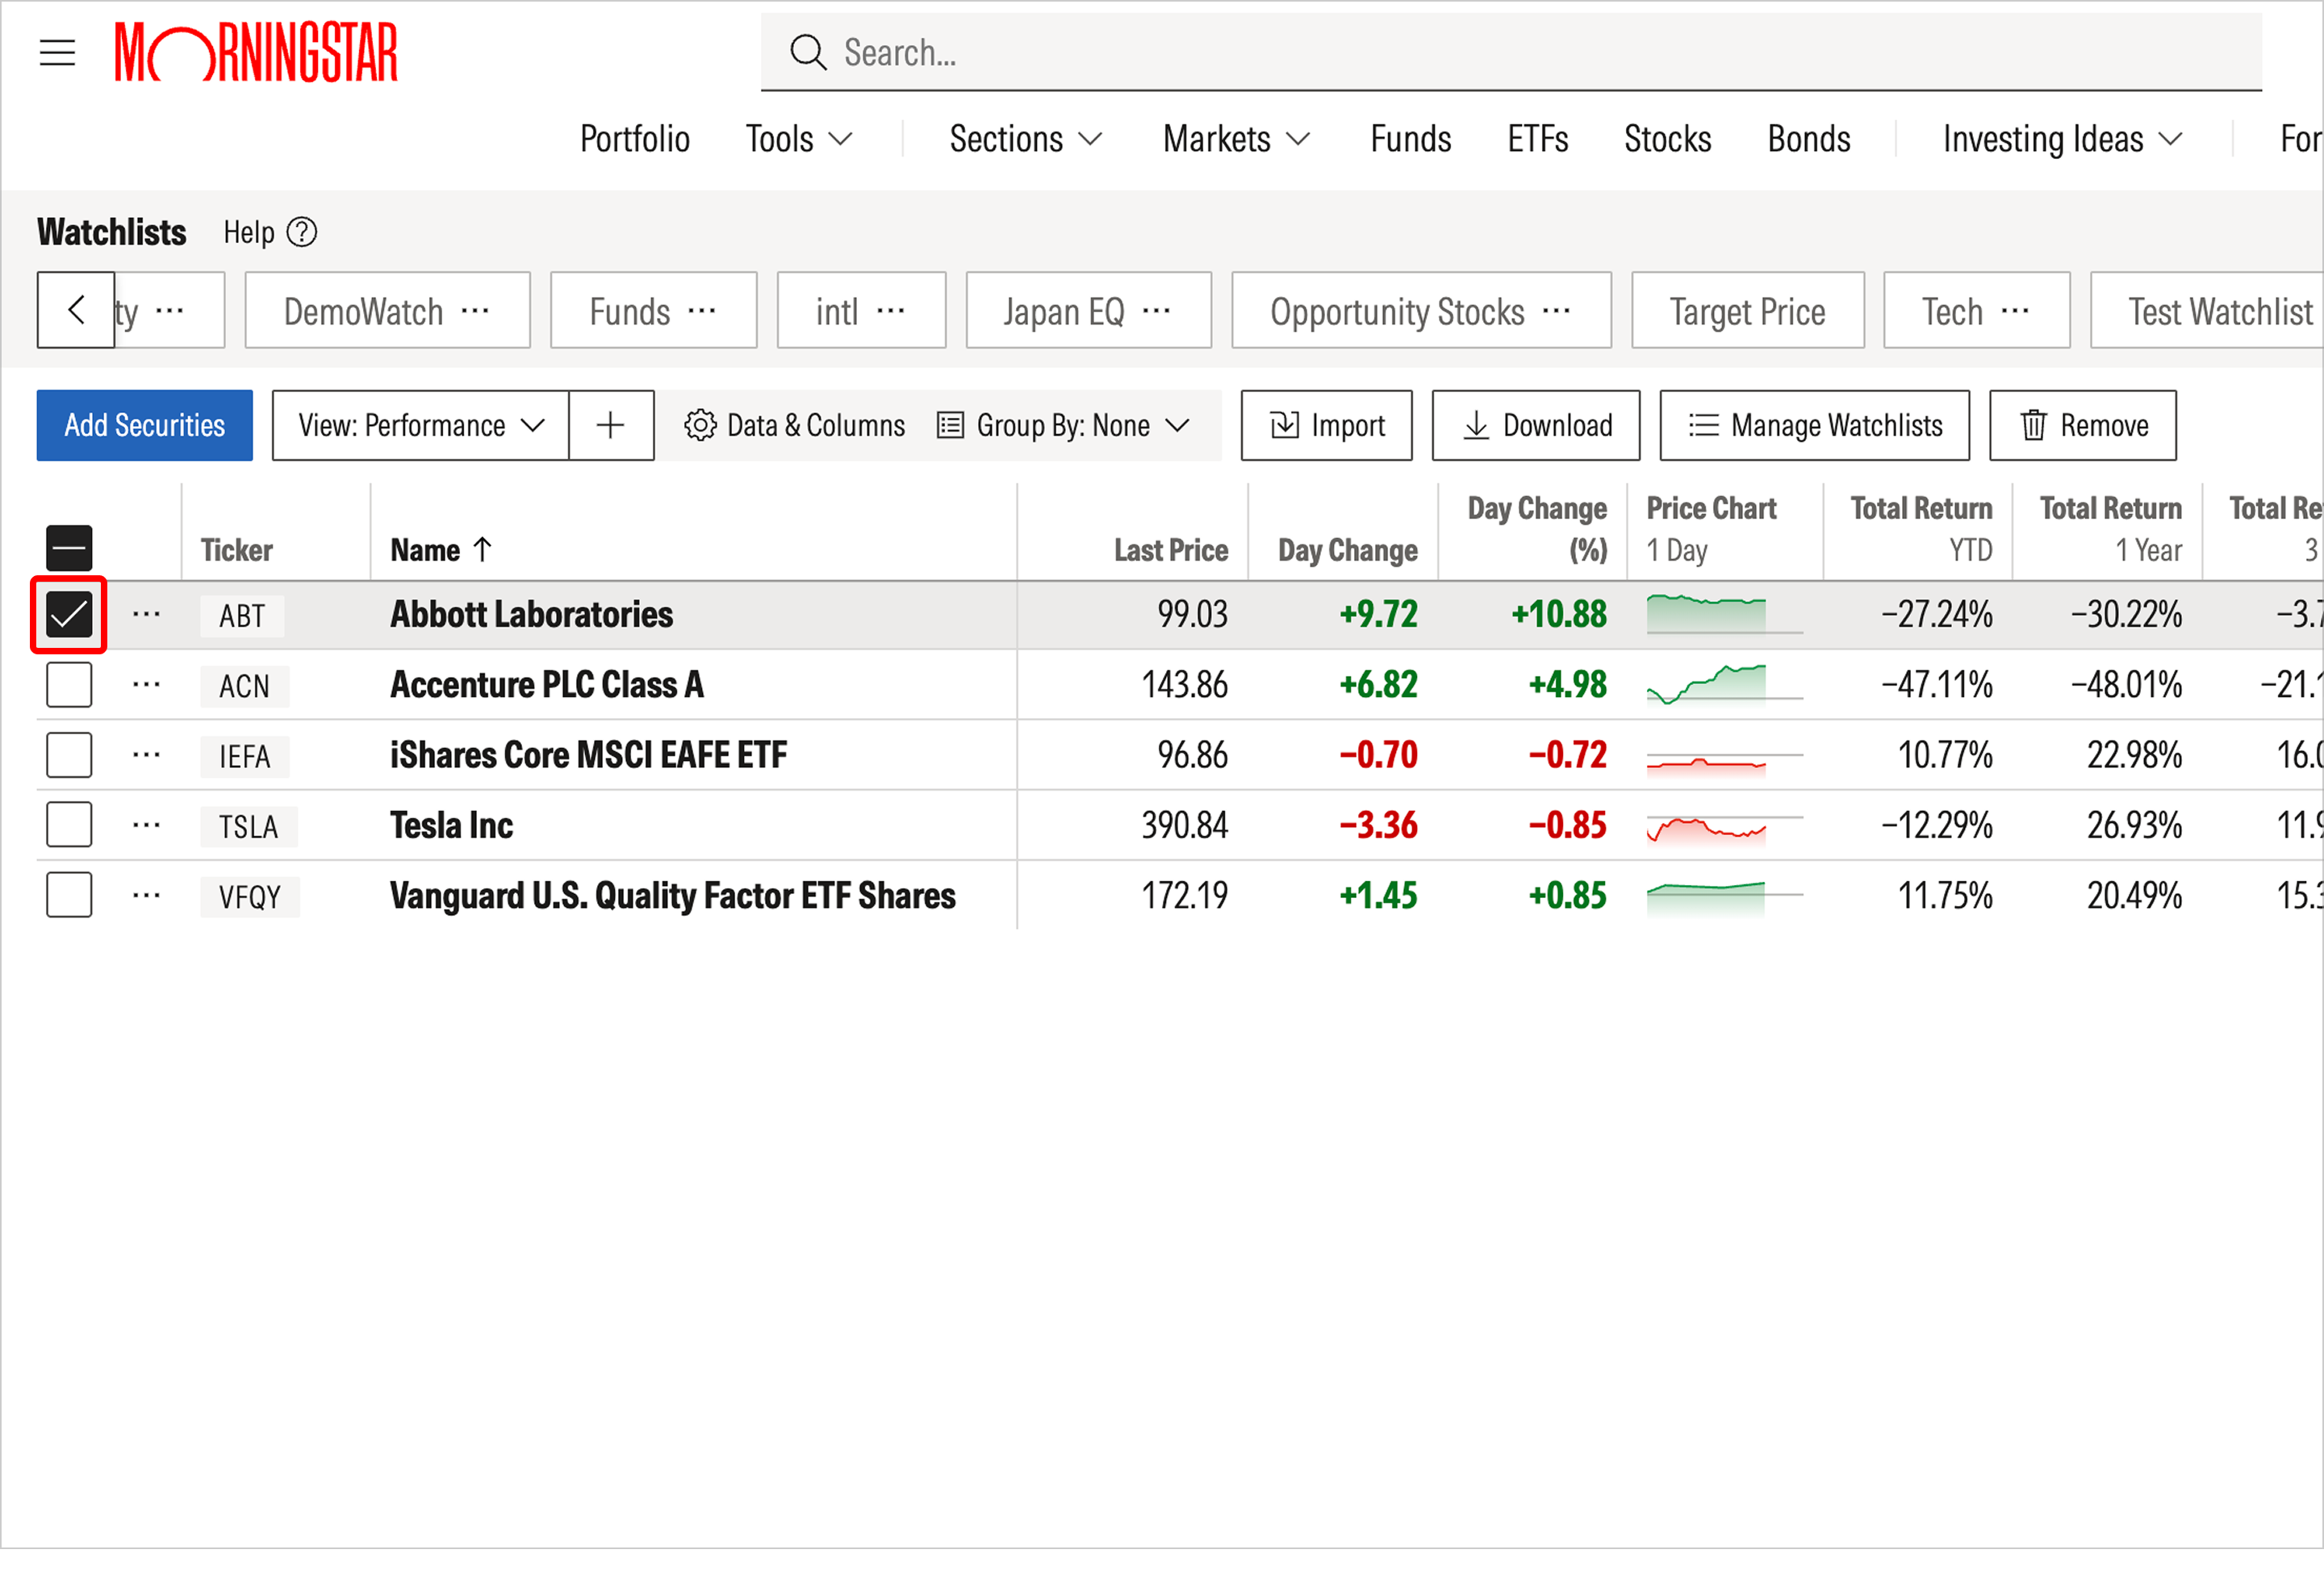Expand the Sections dropdown menu
2324x1583 pixels.
pos(1025,139)
